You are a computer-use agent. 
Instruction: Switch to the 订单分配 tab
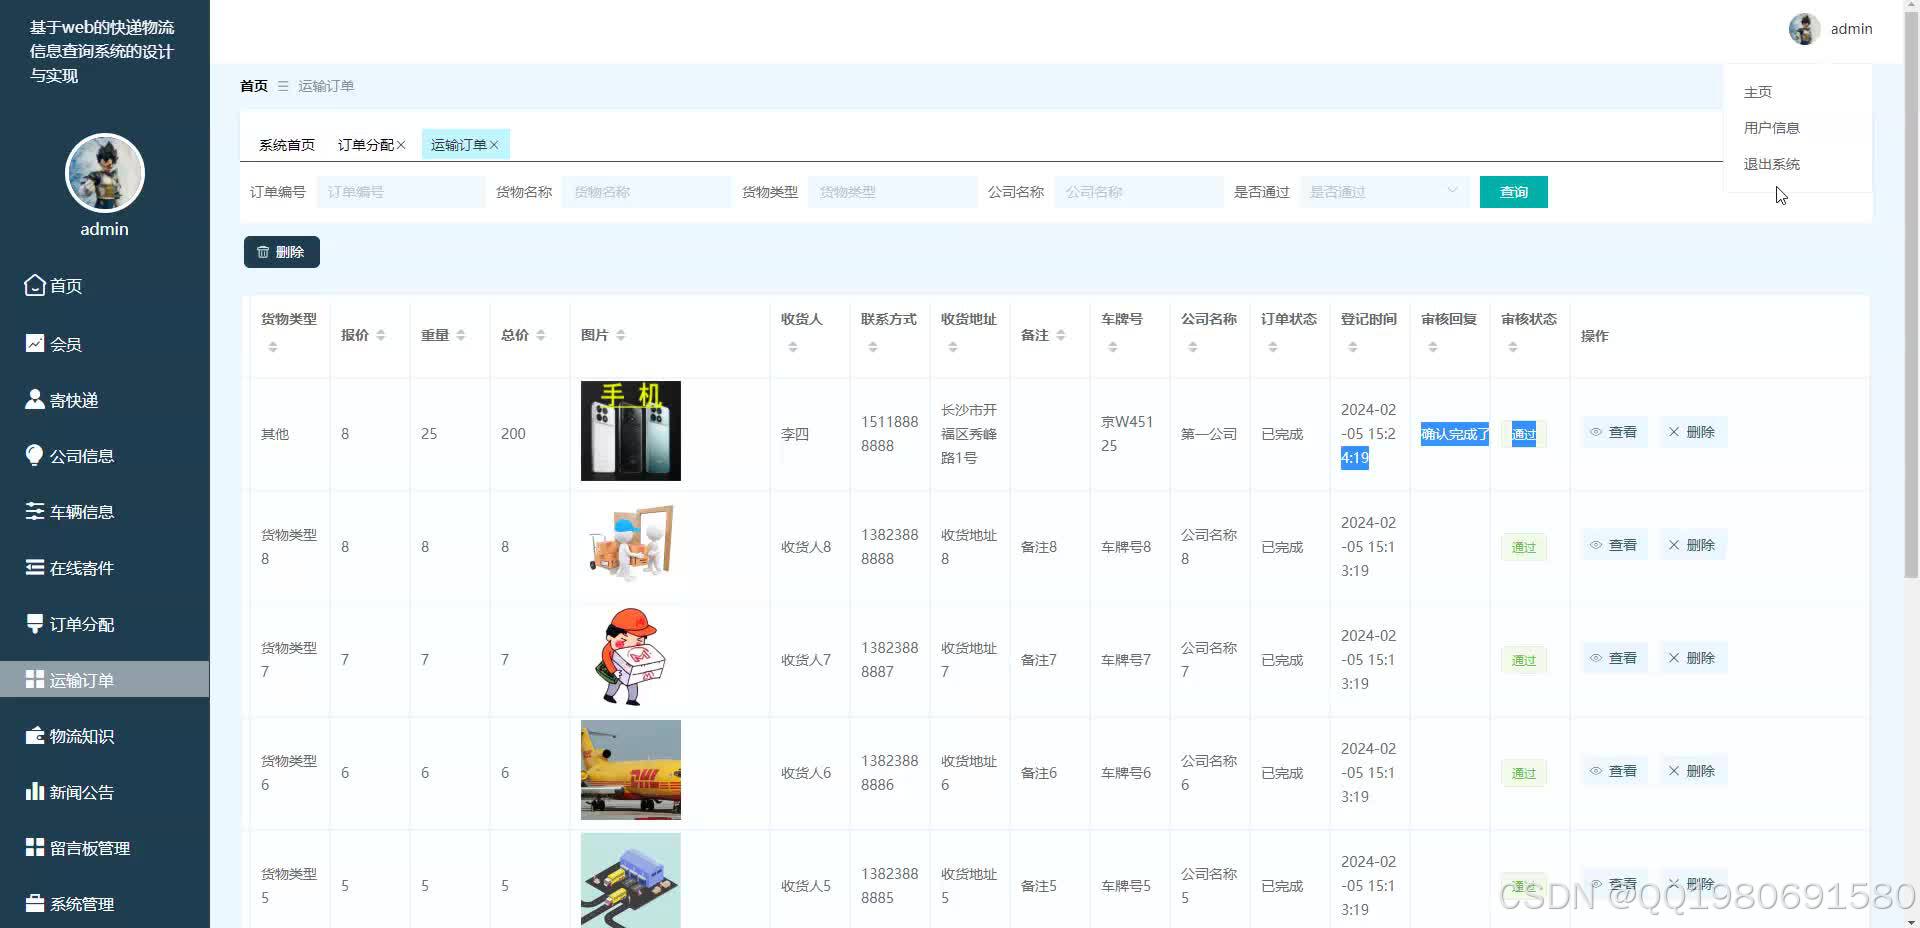(365, 145)
